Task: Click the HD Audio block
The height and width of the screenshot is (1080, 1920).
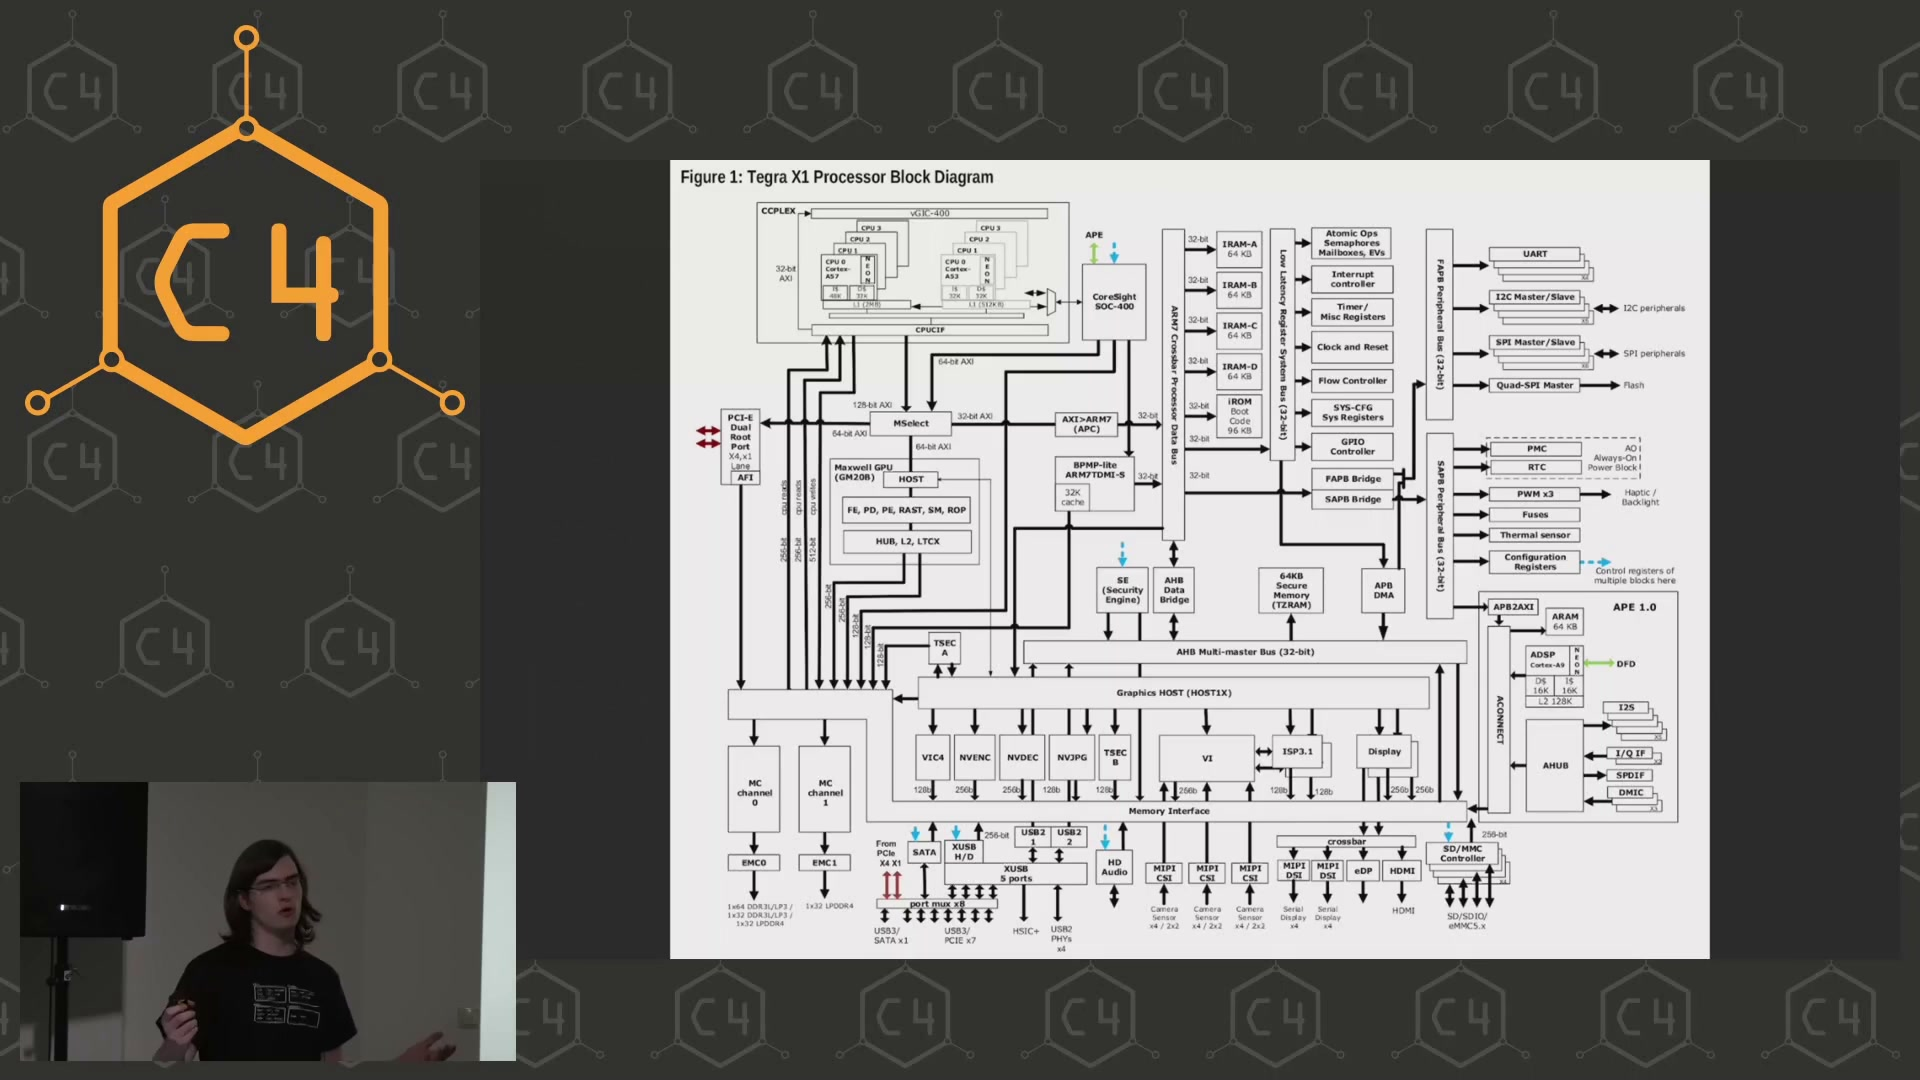Action: [x=1114, y=867]
